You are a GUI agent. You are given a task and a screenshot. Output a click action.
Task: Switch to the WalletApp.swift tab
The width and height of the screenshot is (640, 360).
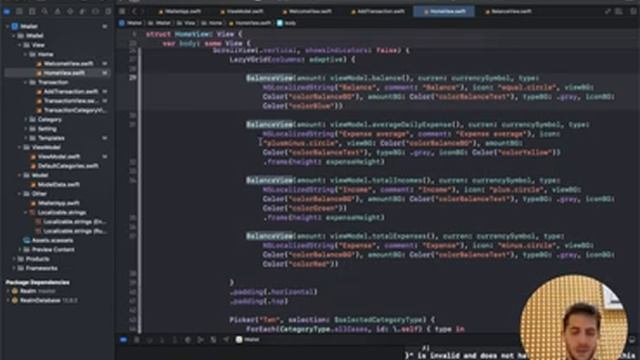[x=180, y=11]
